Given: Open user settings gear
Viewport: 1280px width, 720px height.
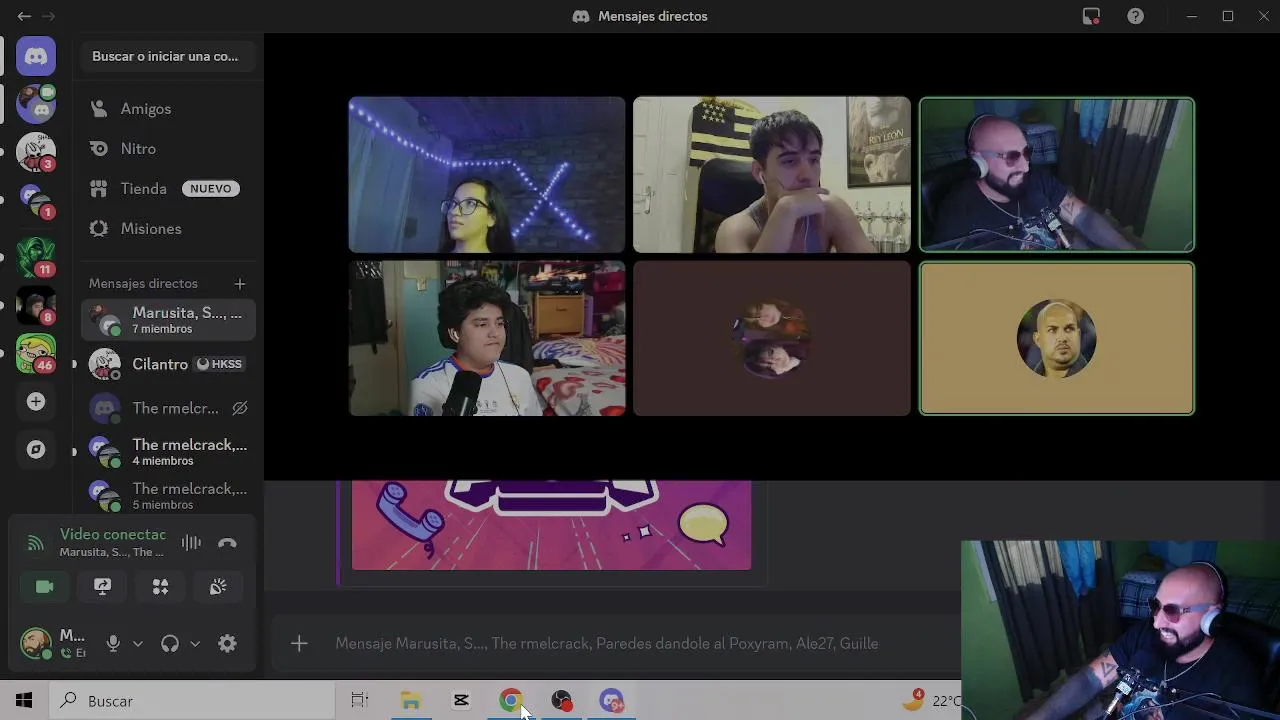Looking at the screenshot, I should (227, 644).
